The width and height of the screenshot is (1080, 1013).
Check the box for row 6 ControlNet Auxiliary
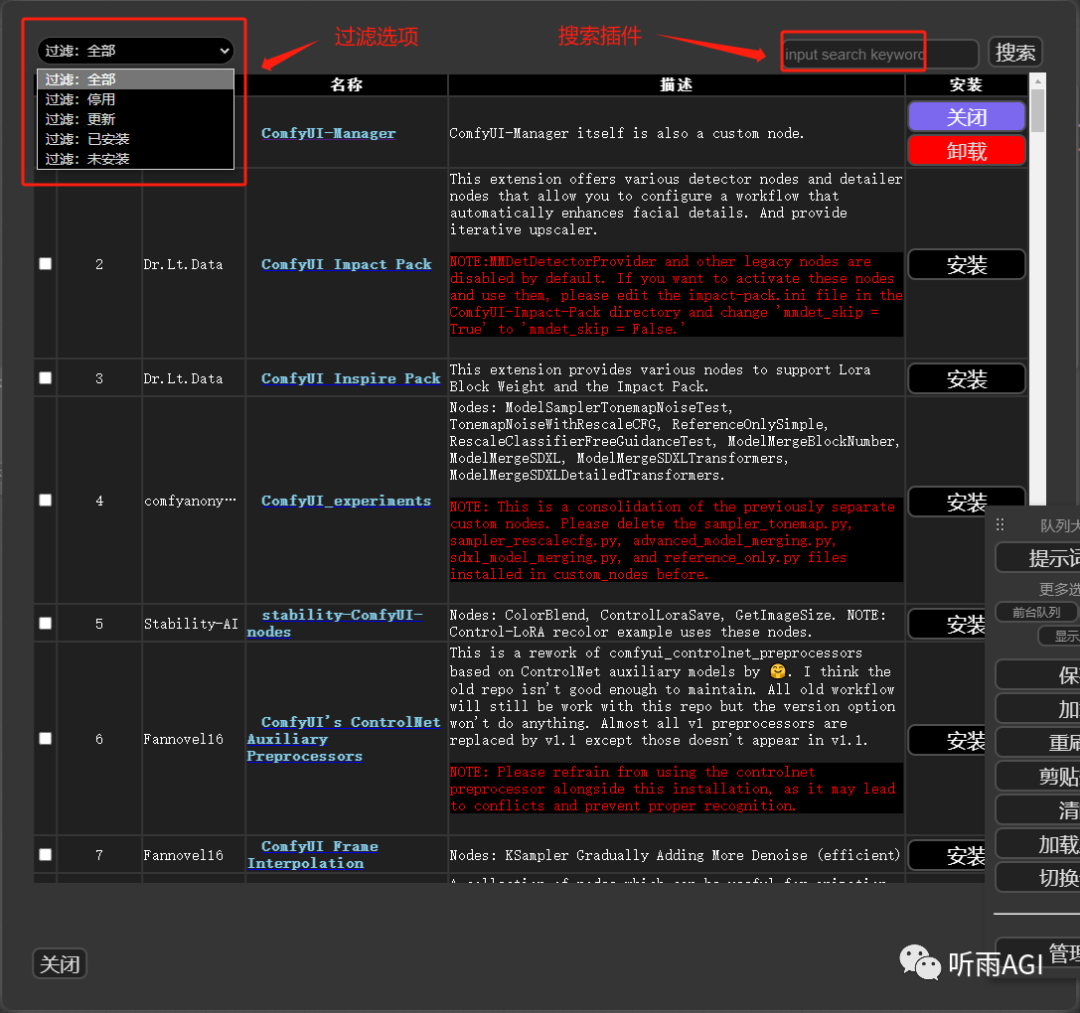[x=45, y=738]
